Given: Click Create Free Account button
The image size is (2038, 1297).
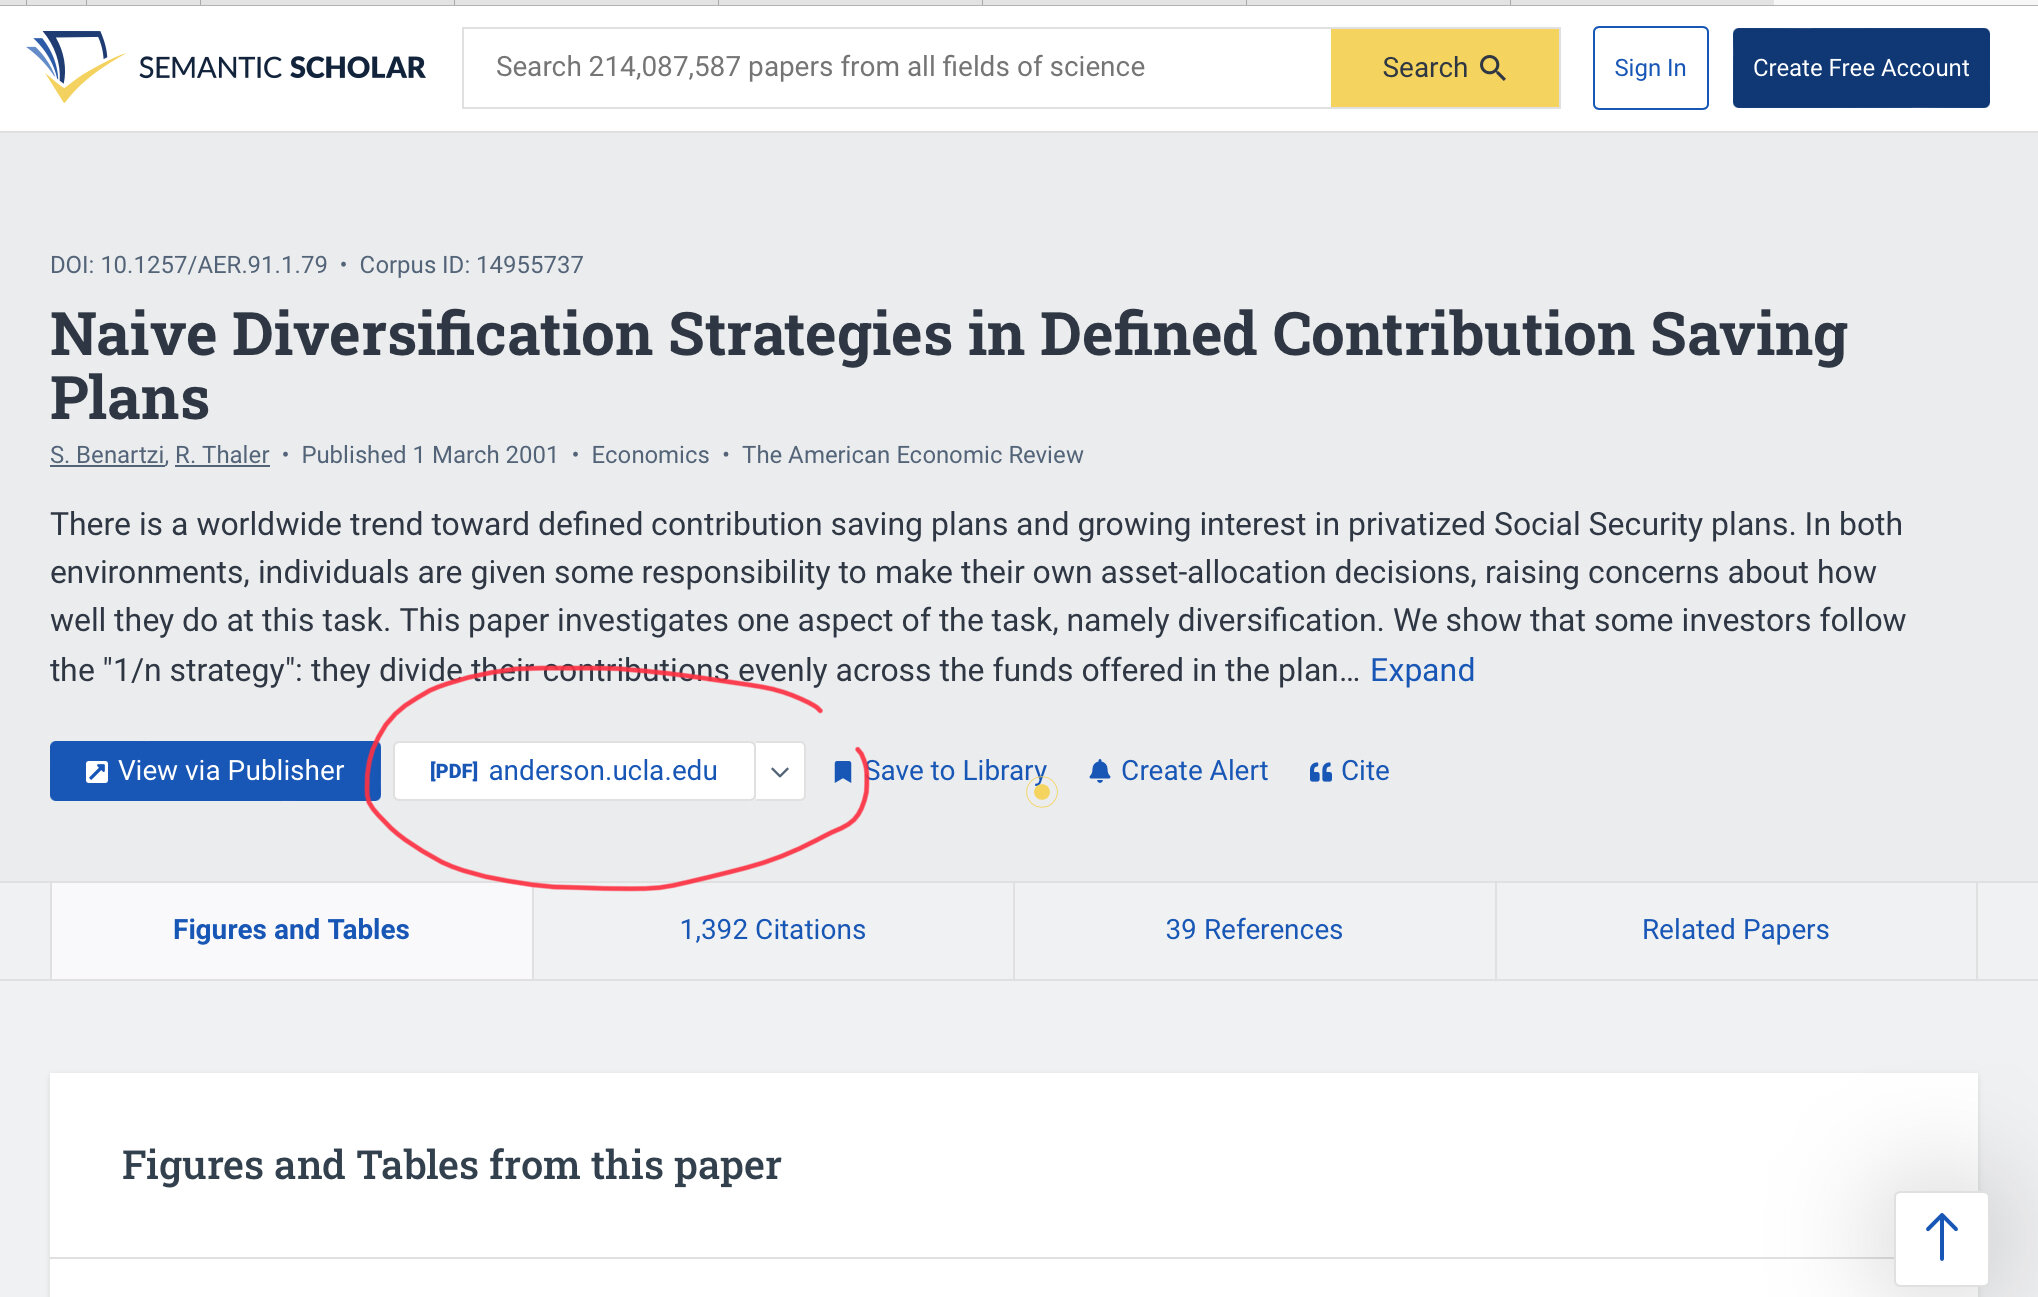Looking at the screenshot, I should point(1860,68).
